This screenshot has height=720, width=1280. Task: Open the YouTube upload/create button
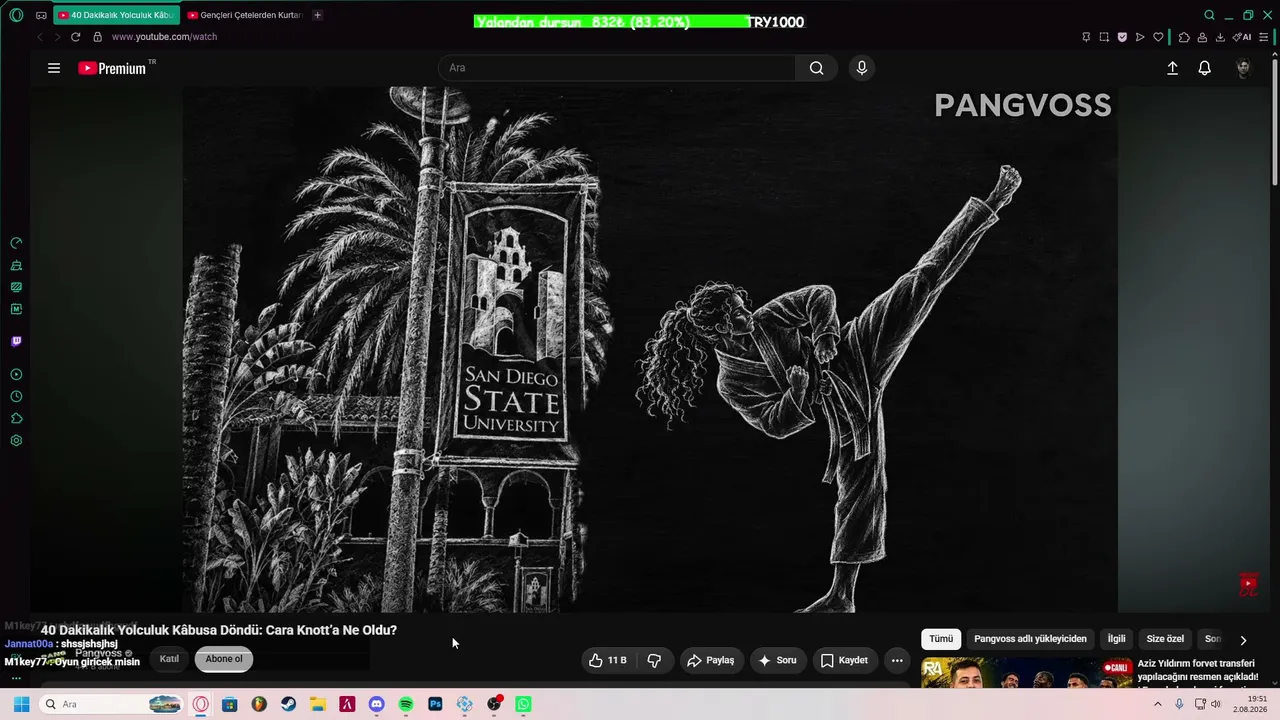[1172, 68]
